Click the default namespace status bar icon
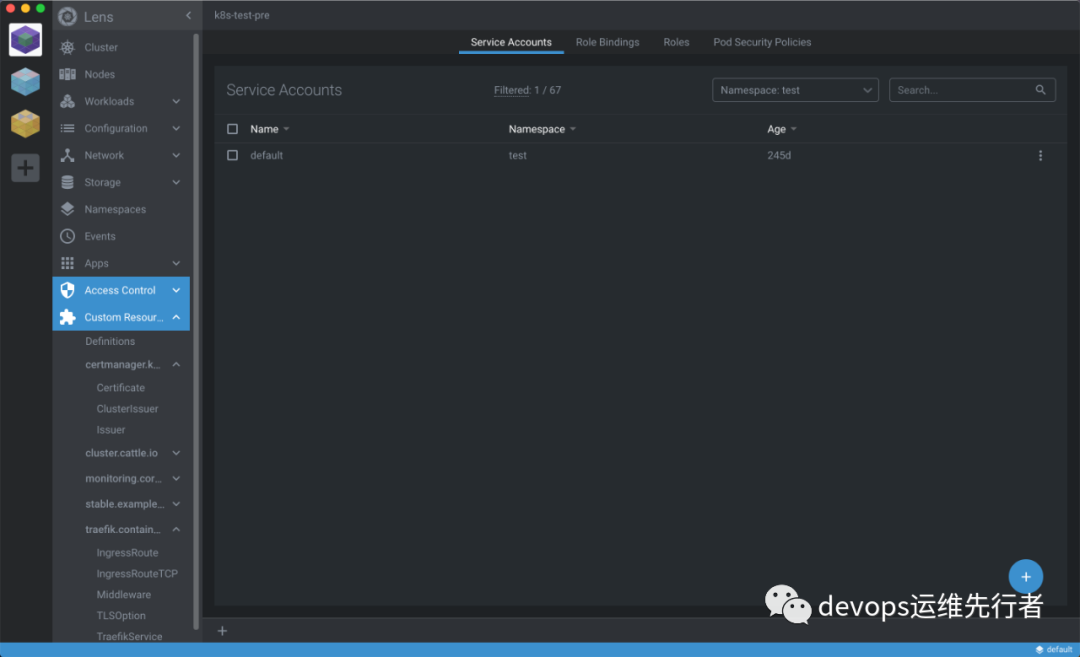 (x=1039, y=649)
